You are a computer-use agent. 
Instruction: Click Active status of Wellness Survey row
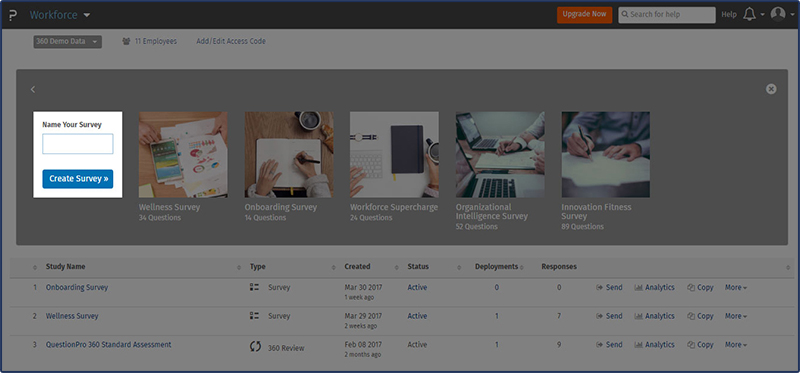(417, 316)
